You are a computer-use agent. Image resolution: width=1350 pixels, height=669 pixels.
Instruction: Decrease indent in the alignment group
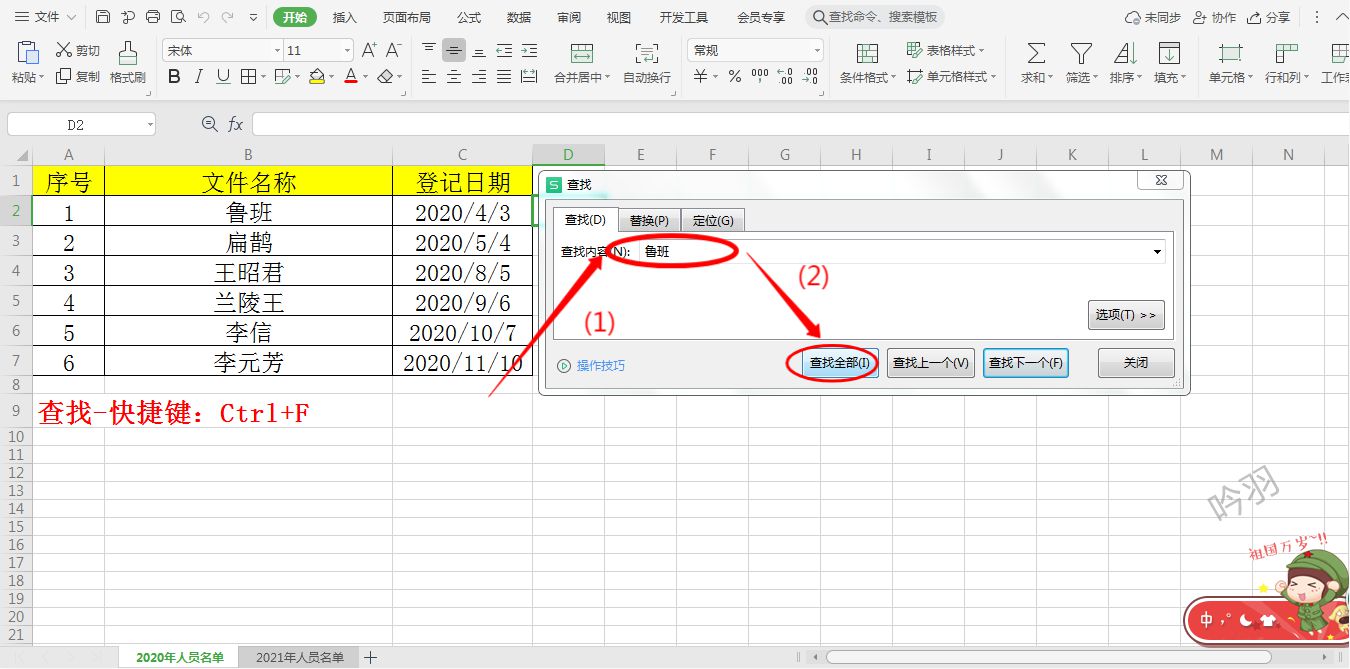(x=504, y=50)
